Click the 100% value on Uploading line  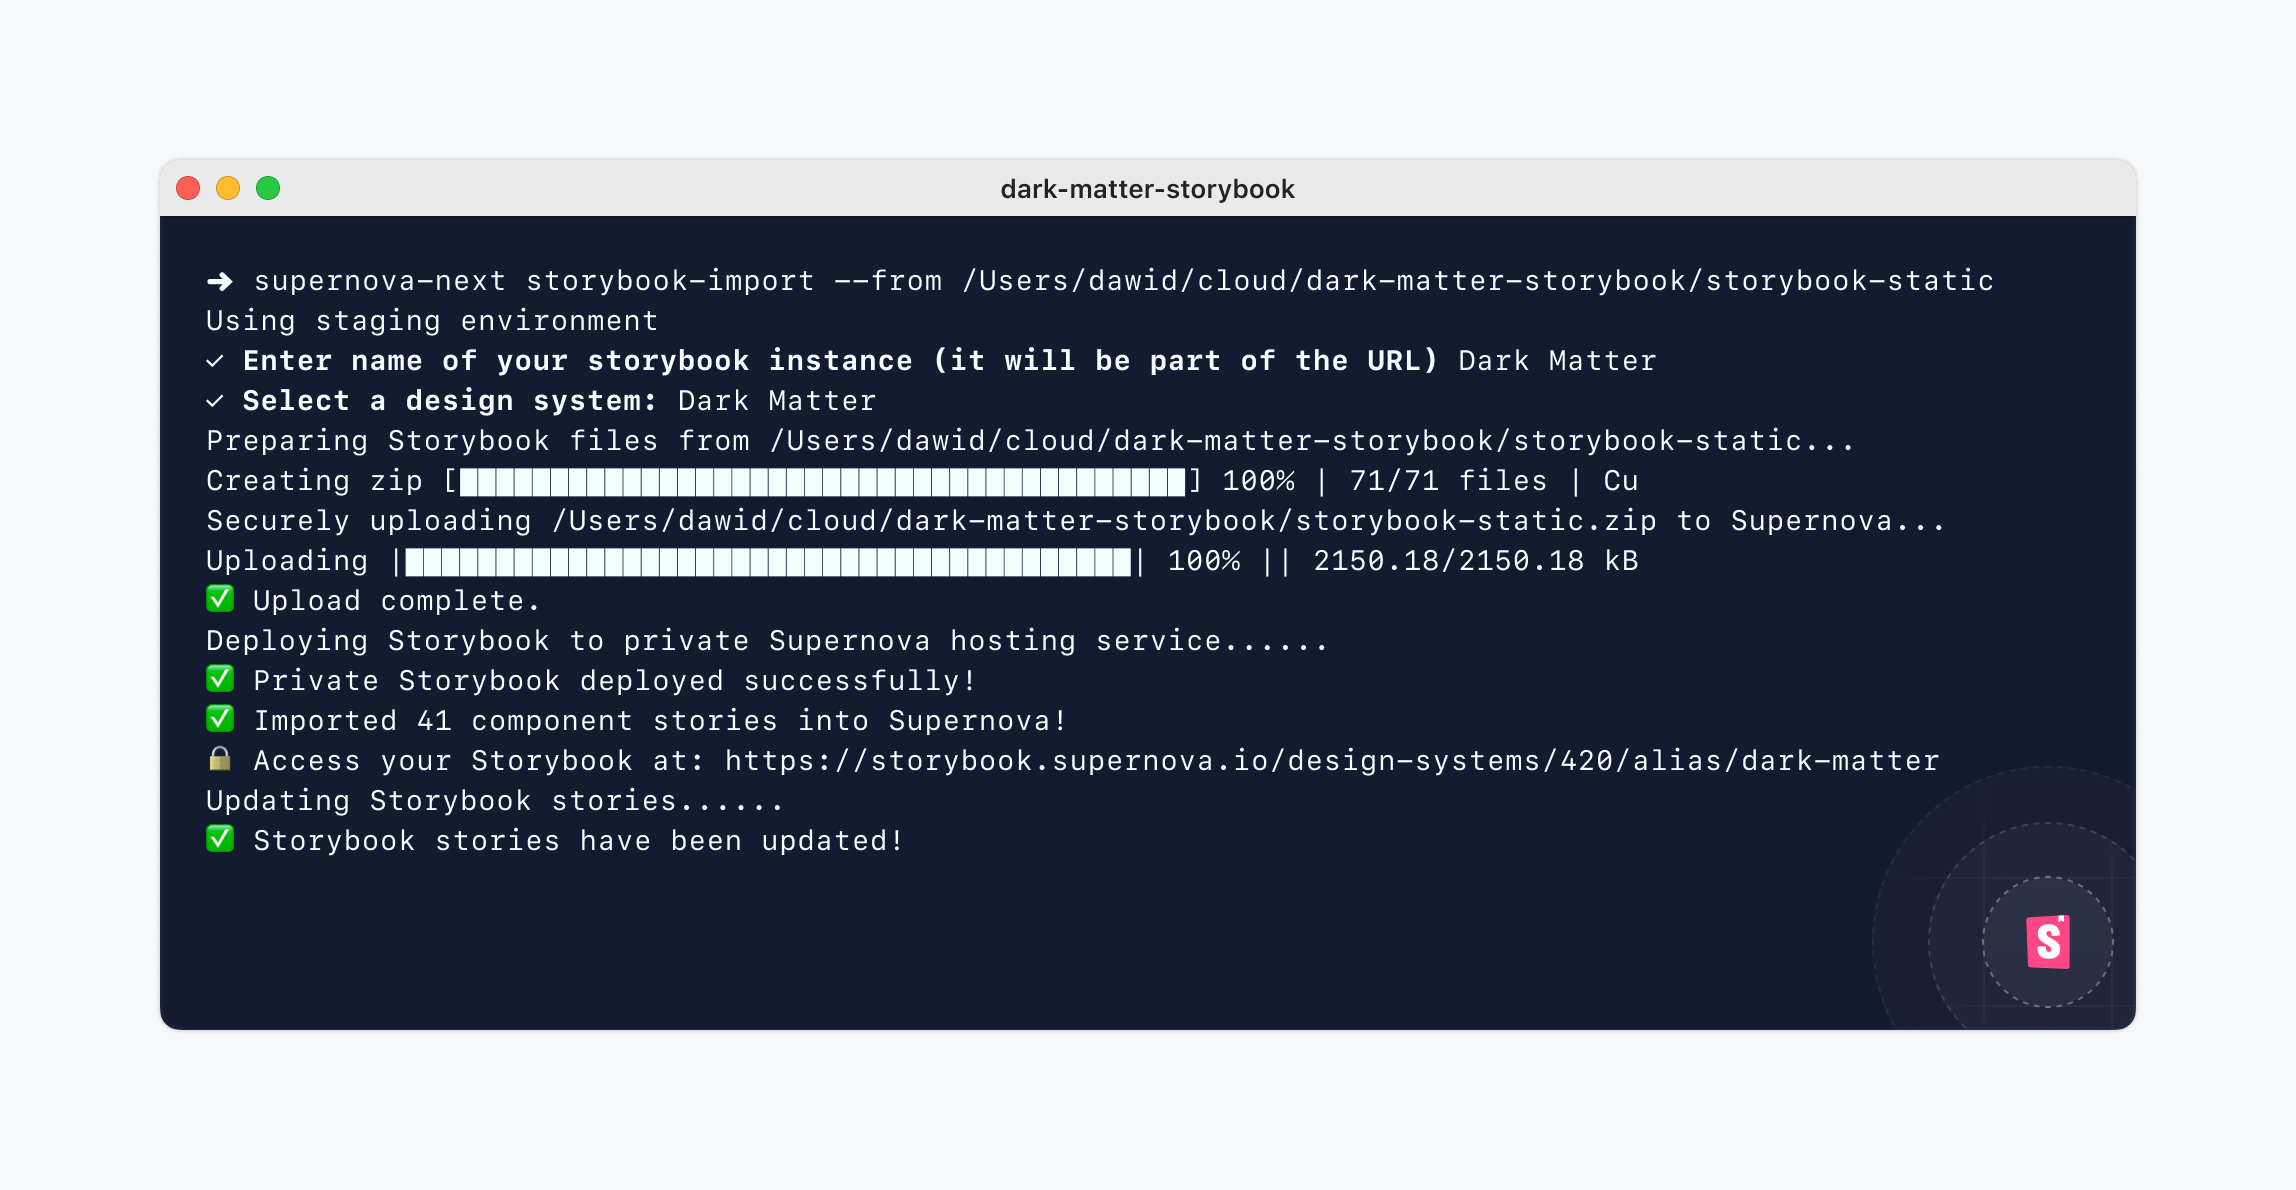click(x=1204, y=561)
